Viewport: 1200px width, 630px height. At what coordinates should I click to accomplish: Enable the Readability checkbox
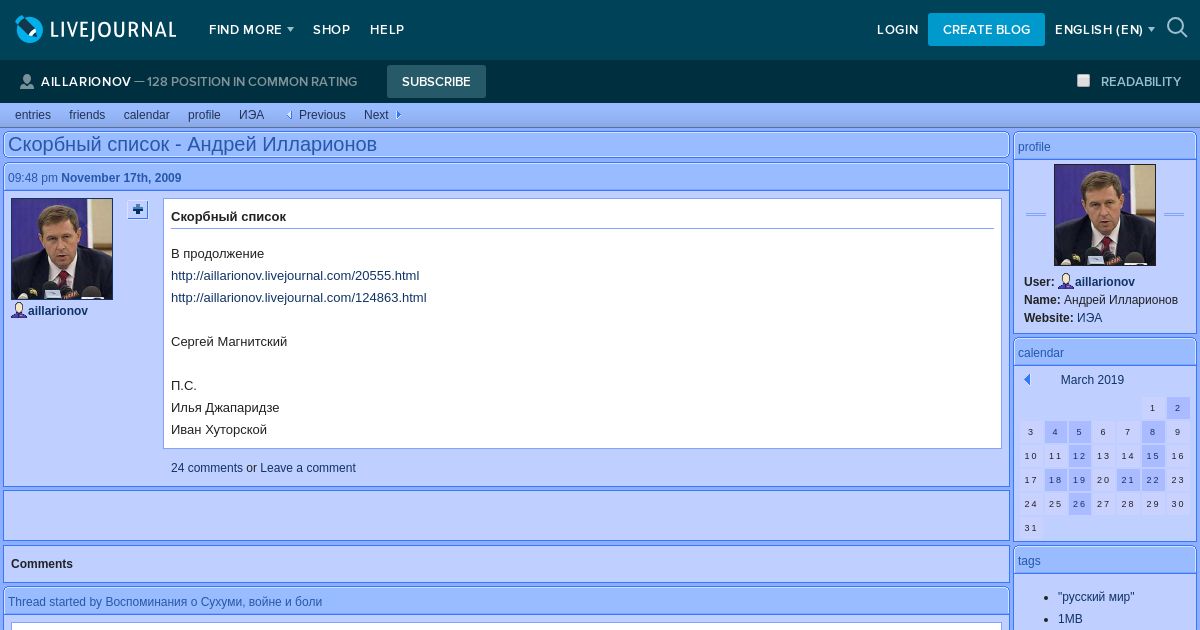pos(1083,81)
